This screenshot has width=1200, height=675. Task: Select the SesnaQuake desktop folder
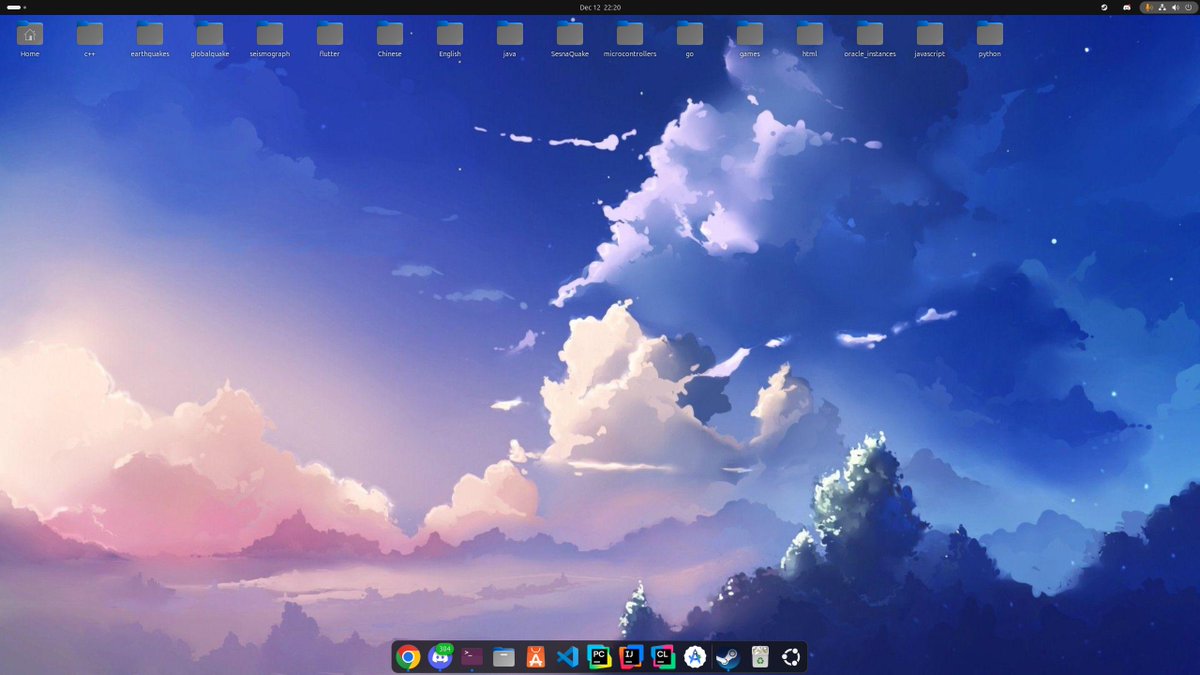(x=570, y=38)
